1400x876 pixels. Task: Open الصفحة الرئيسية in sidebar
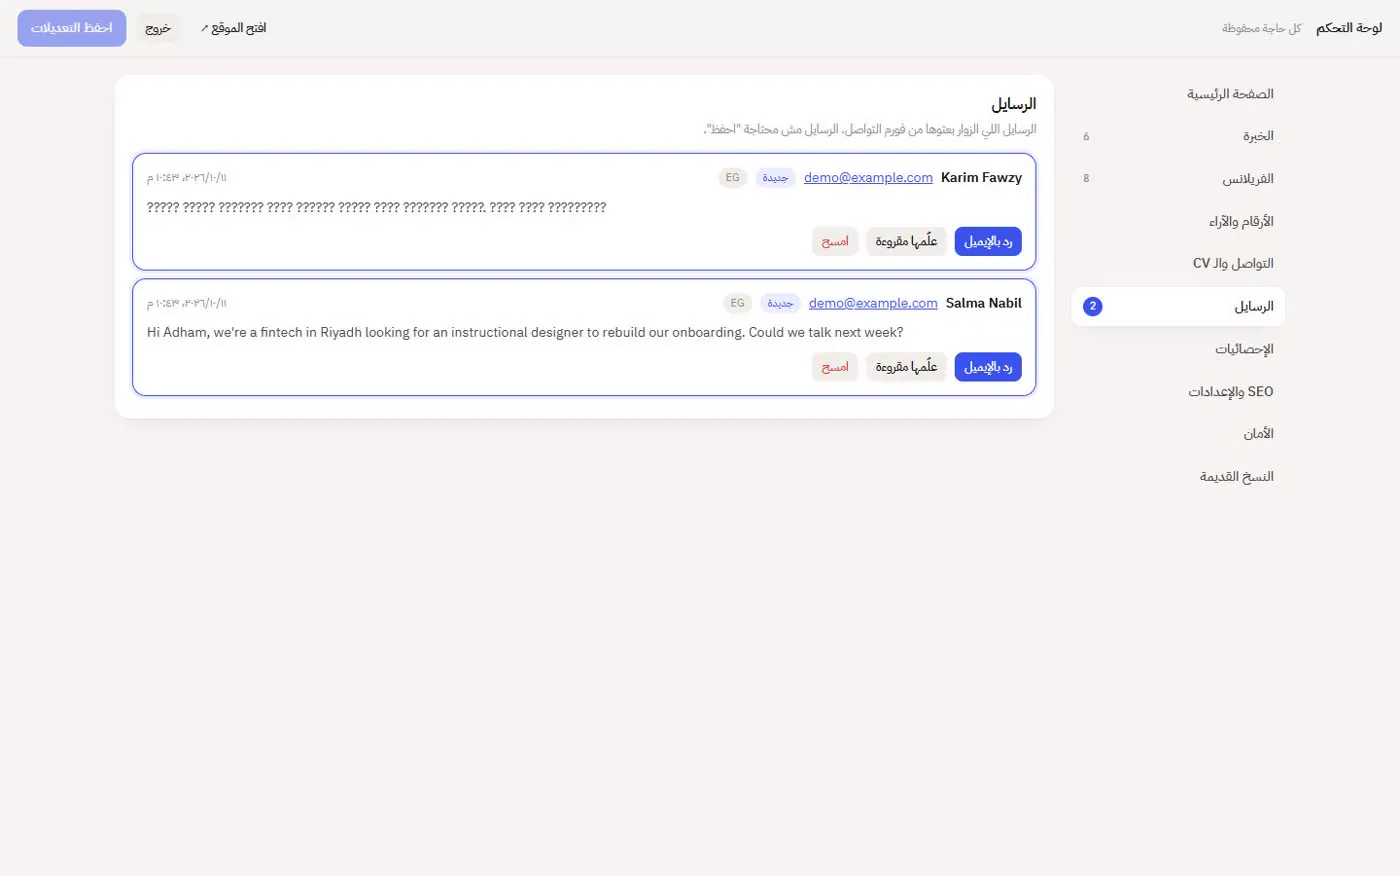1178,94
